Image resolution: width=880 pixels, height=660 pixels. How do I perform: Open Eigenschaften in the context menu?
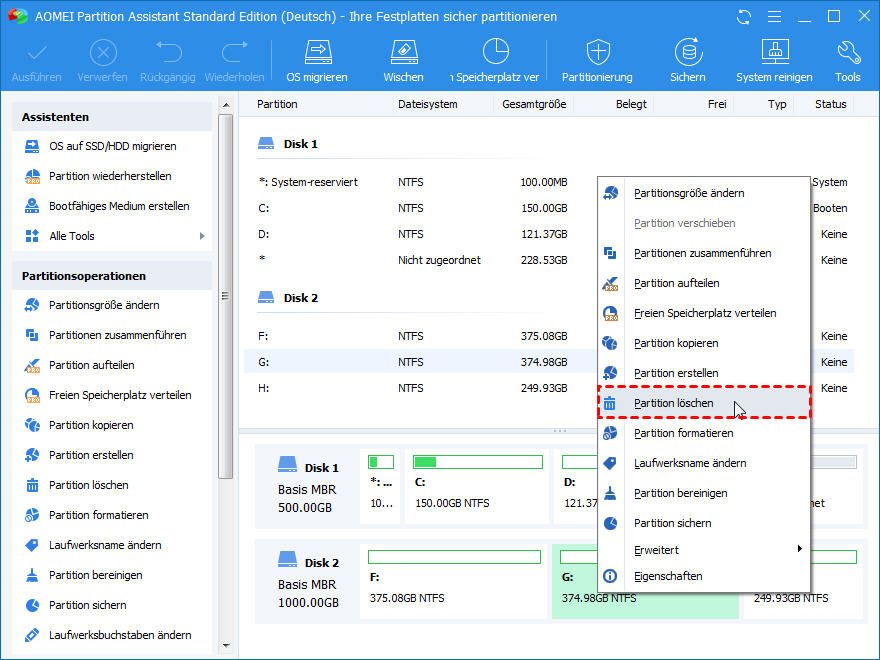pos(667,576)
